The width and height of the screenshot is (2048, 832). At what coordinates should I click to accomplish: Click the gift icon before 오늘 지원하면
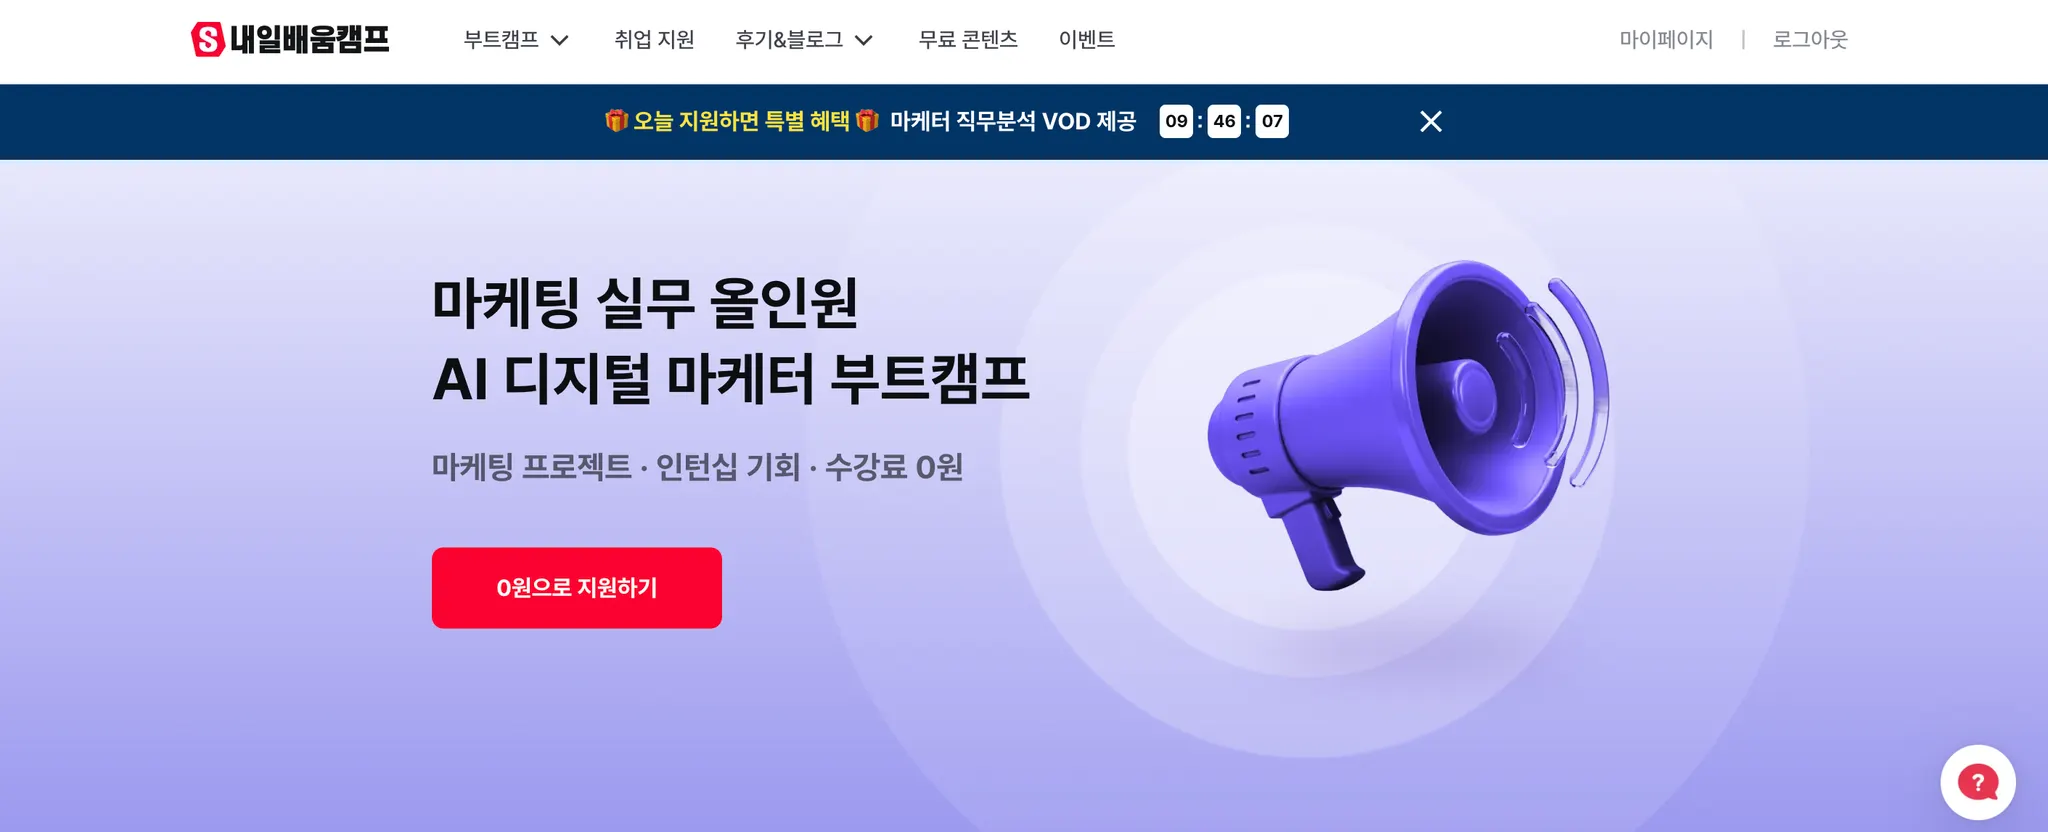point(616,121)
